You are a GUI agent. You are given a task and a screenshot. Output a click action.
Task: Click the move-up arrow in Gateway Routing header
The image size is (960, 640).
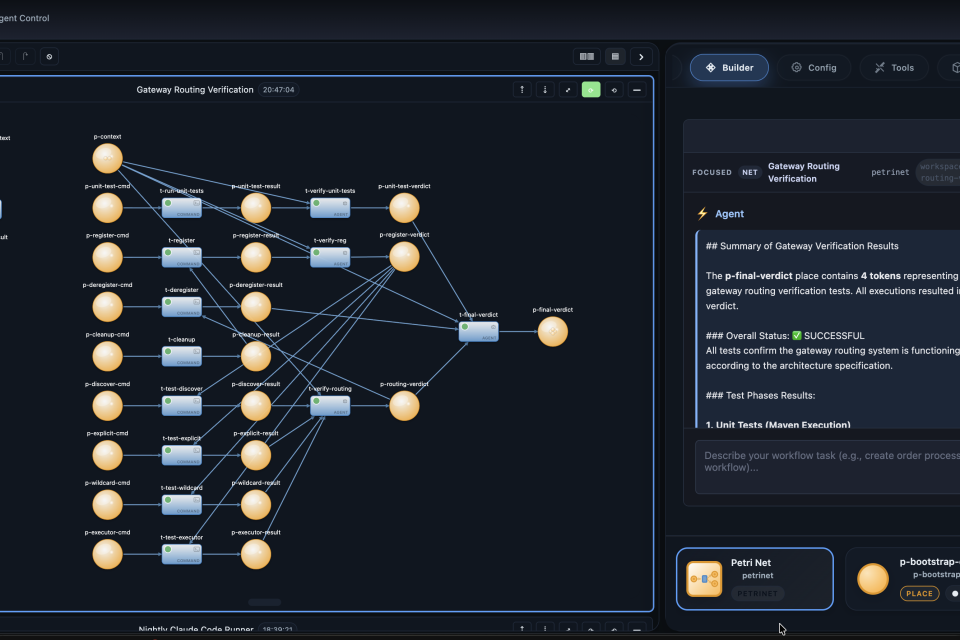pyautogui.click(x=522, y=90)
